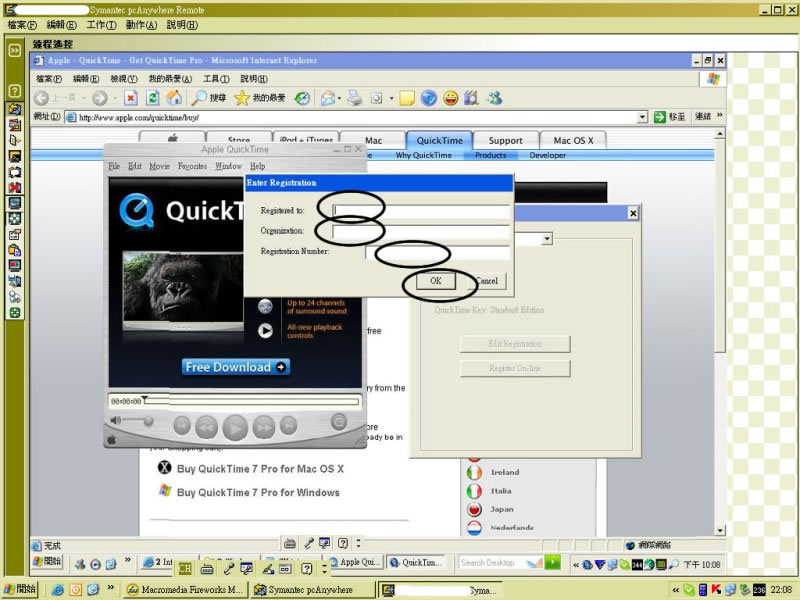Expand IE links chevron at toolbar right
The width and height of the screenshot is (800, 600).
tap(719, 115)
